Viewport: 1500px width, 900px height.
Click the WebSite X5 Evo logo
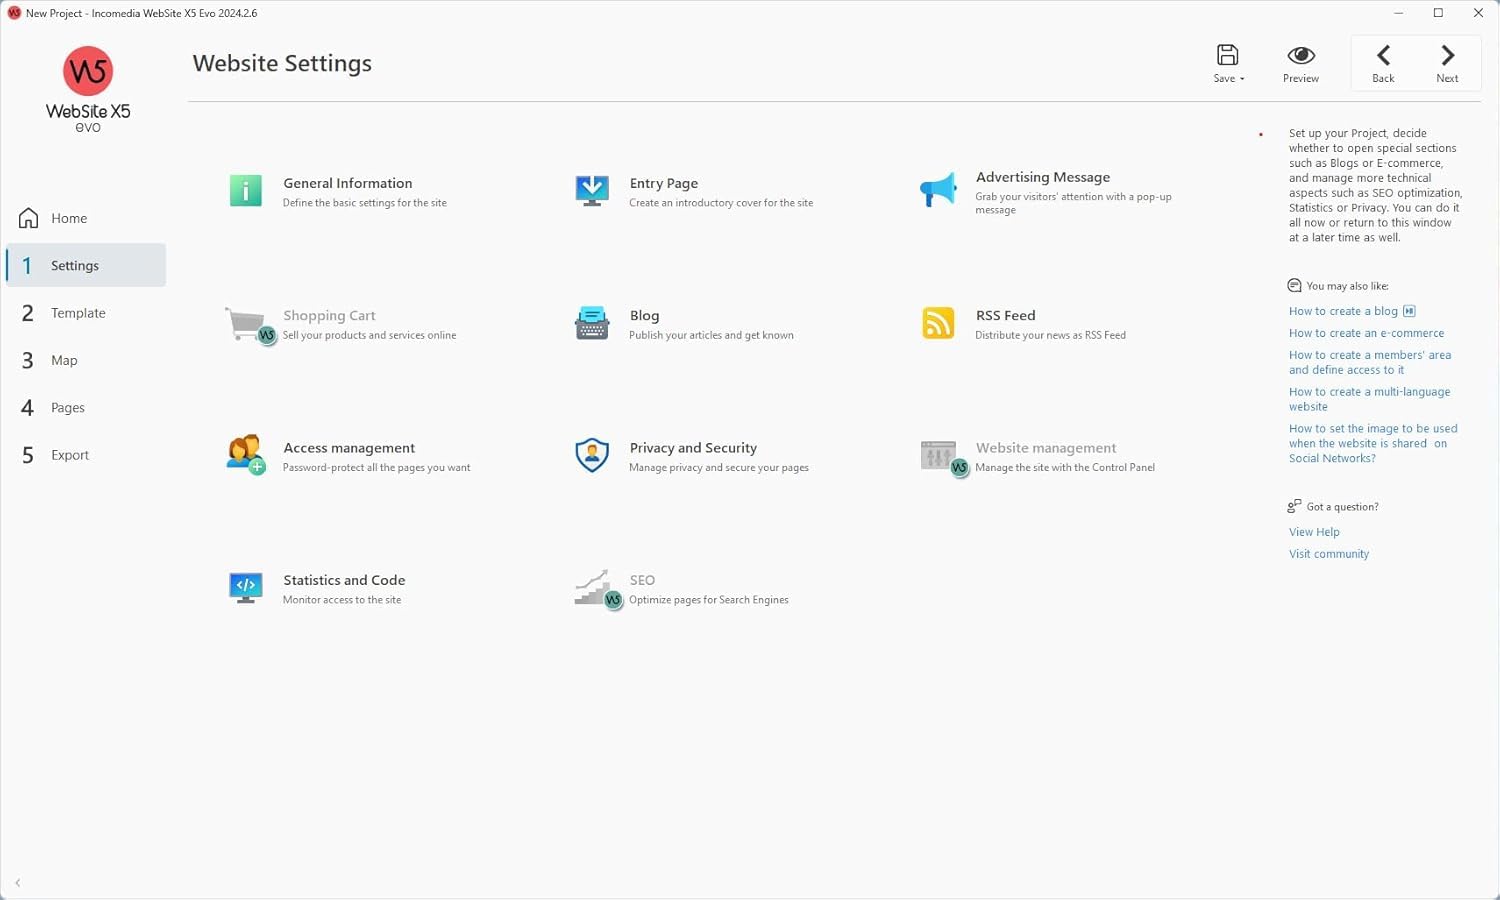[x=88, y=89]
